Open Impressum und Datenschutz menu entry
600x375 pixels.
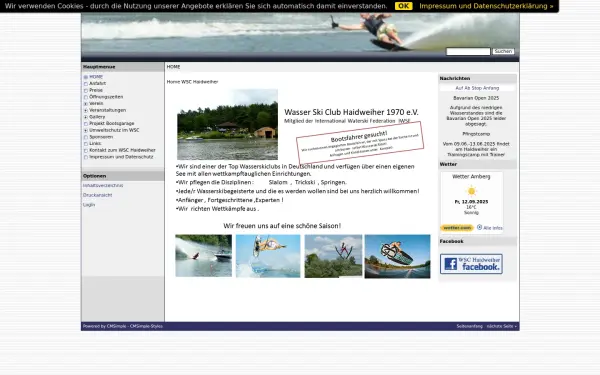coord(121,157)
